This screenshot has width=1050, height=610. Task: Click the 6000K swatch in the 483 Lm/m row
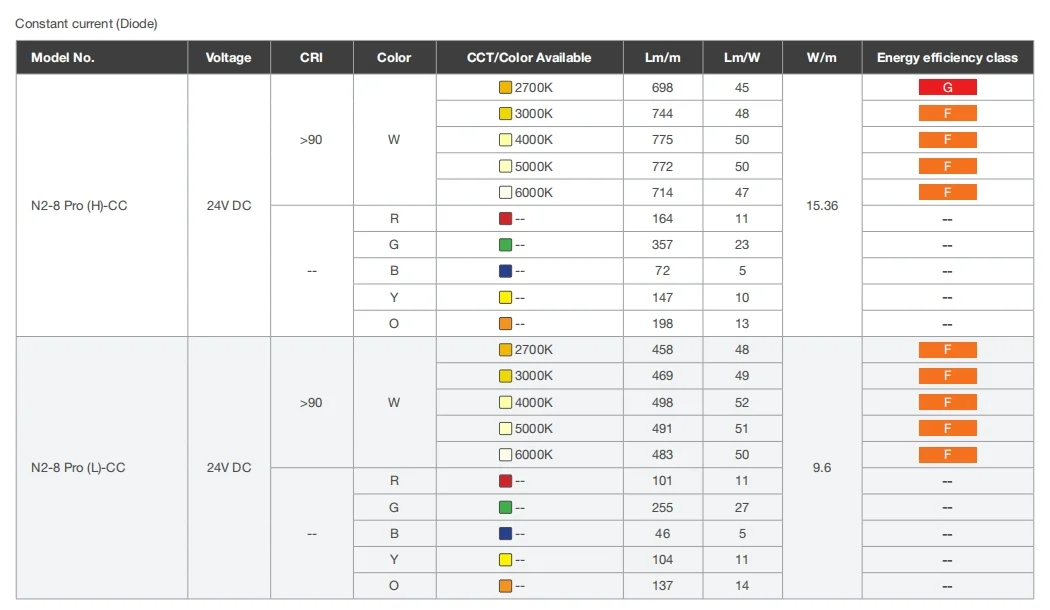click(505, 455)
